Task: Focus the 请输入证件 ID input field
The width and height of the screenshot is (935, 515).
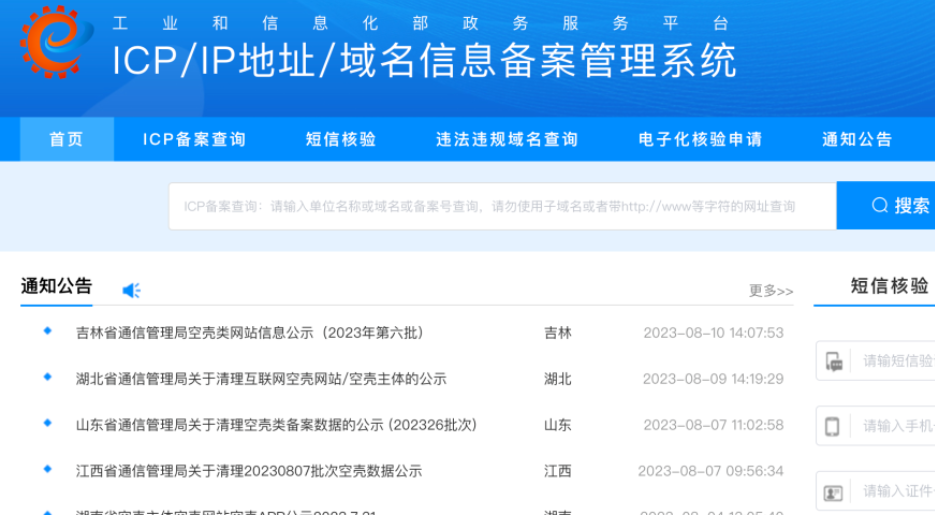Action: click(x=875, y=491)
